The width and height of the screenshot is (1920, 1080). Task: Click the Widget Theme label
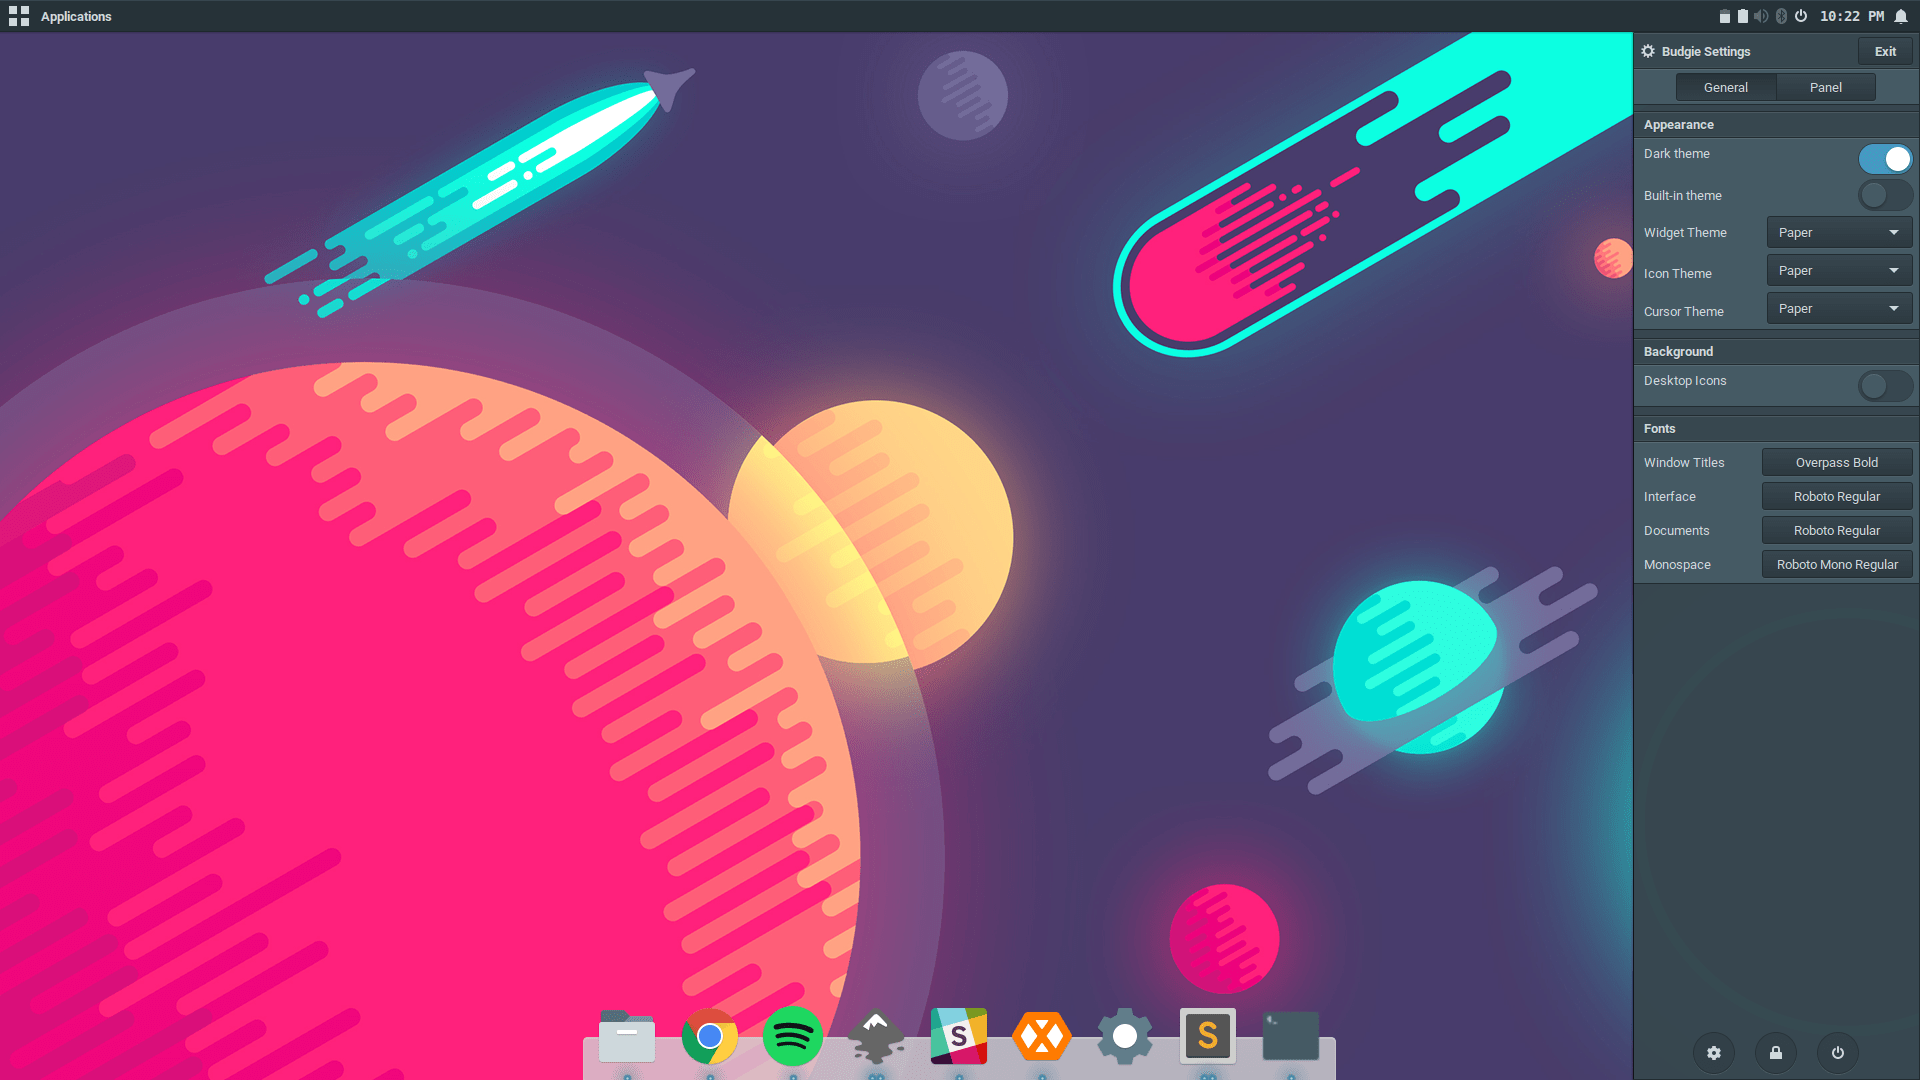(1685, 232)
